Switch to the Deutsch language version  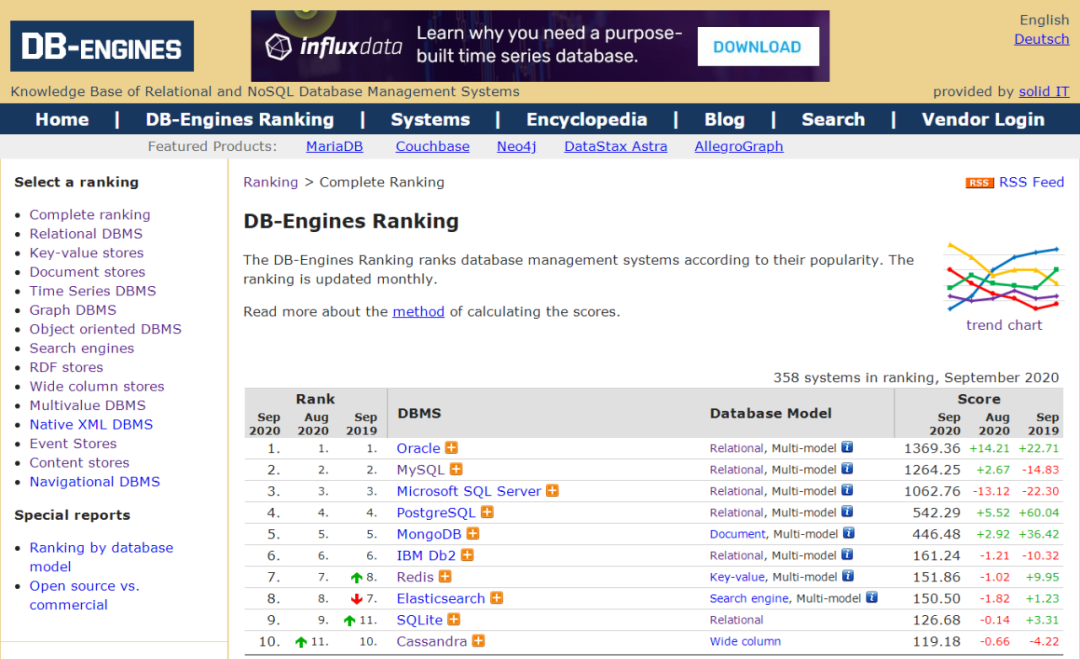pos(1041,38)
